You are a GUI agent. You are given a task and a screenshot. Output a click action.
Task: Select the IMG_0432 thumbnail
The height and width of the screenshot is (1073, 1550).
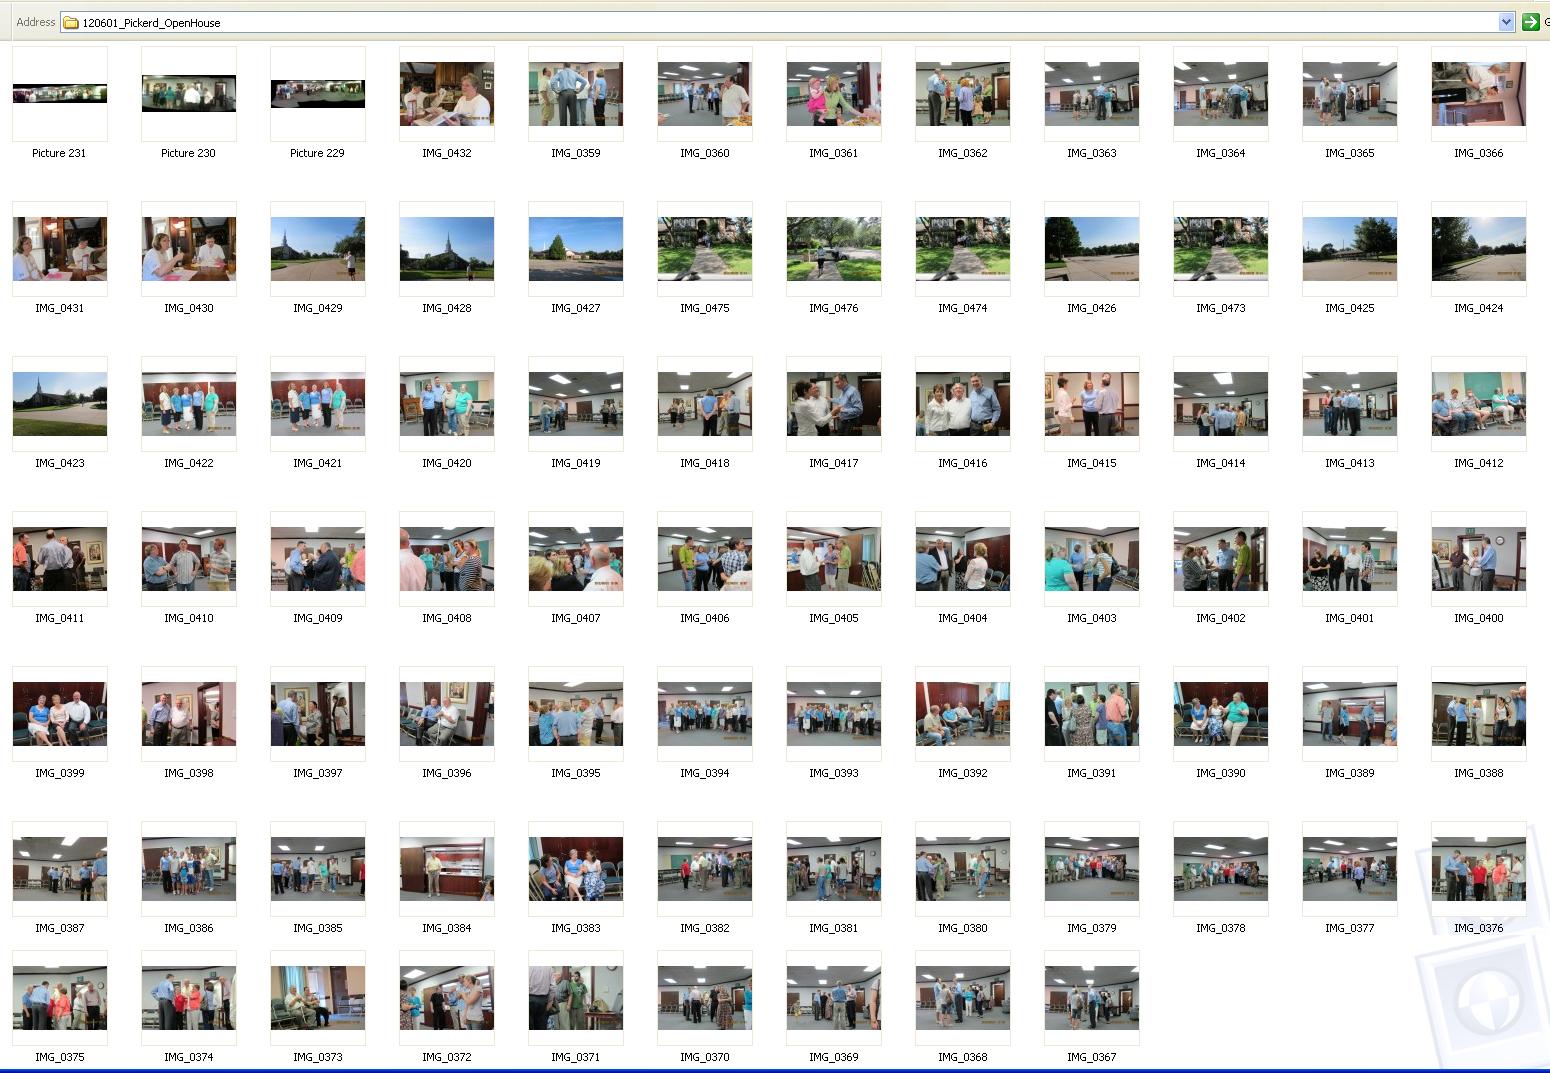pos(447,94)
